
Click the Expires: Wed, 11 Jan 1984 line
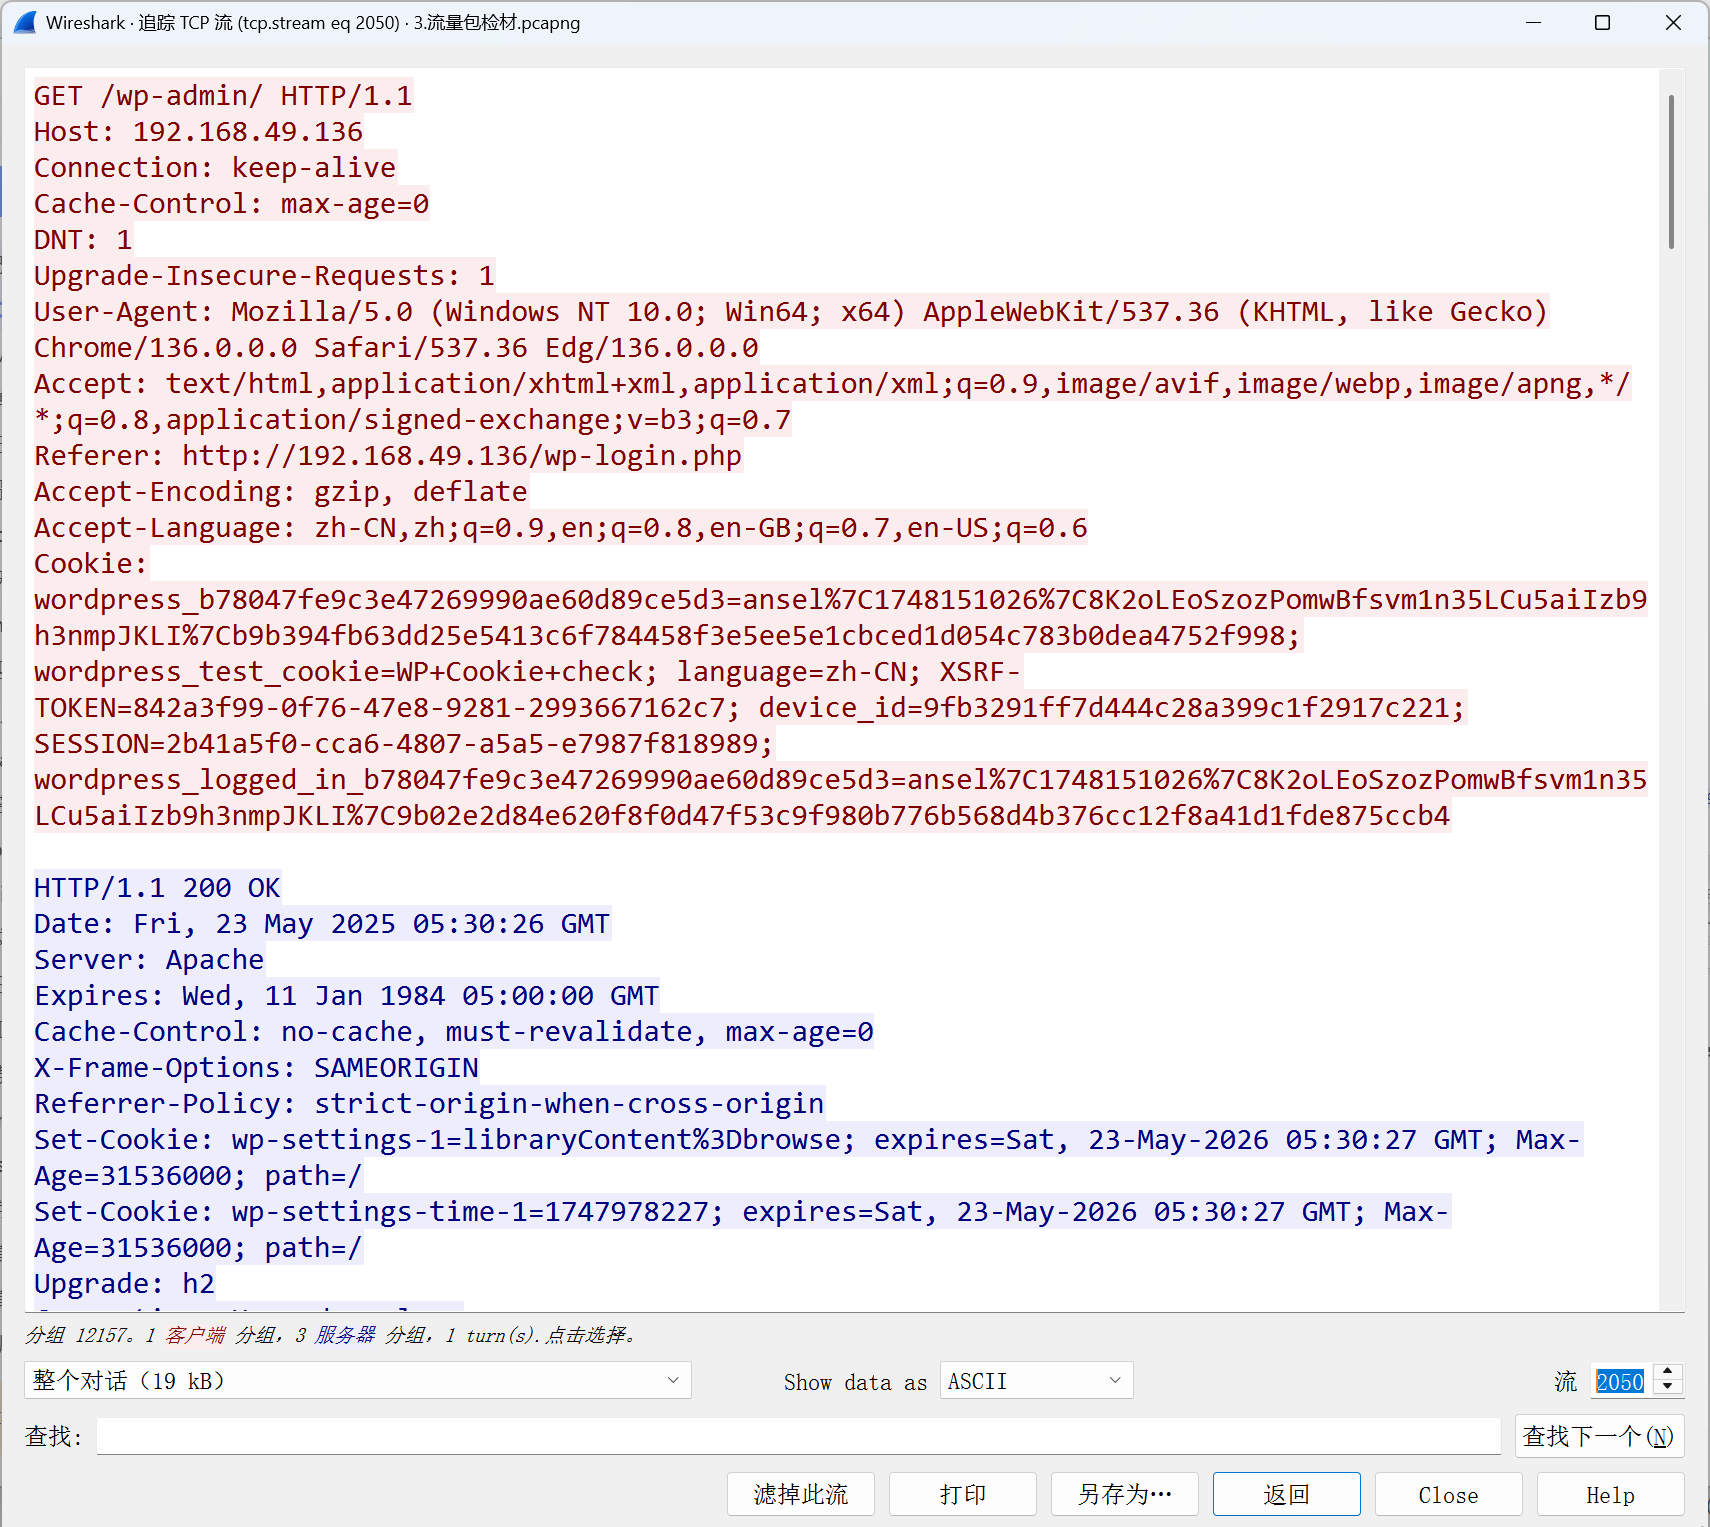click(x=346, y=996)
